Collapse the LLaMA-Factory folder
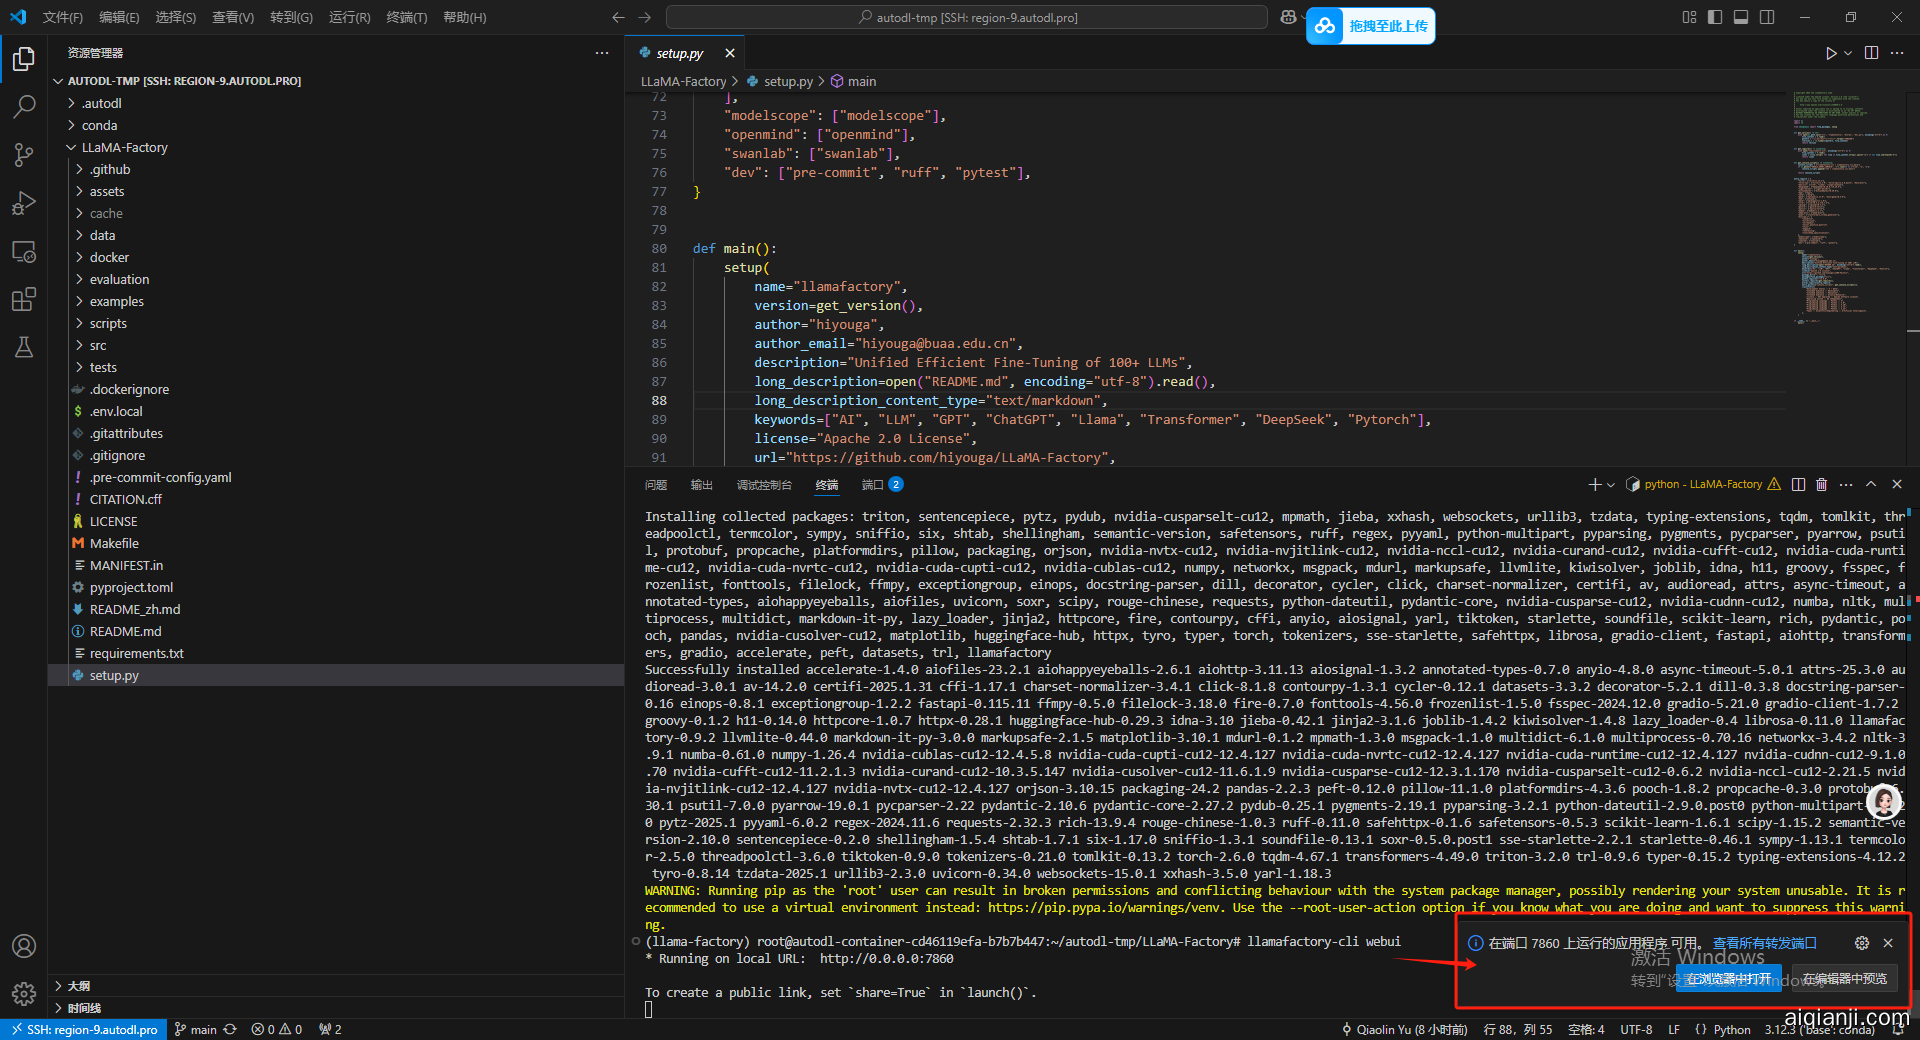The width and height of the screenshot is (1920, 1040). 124,147
